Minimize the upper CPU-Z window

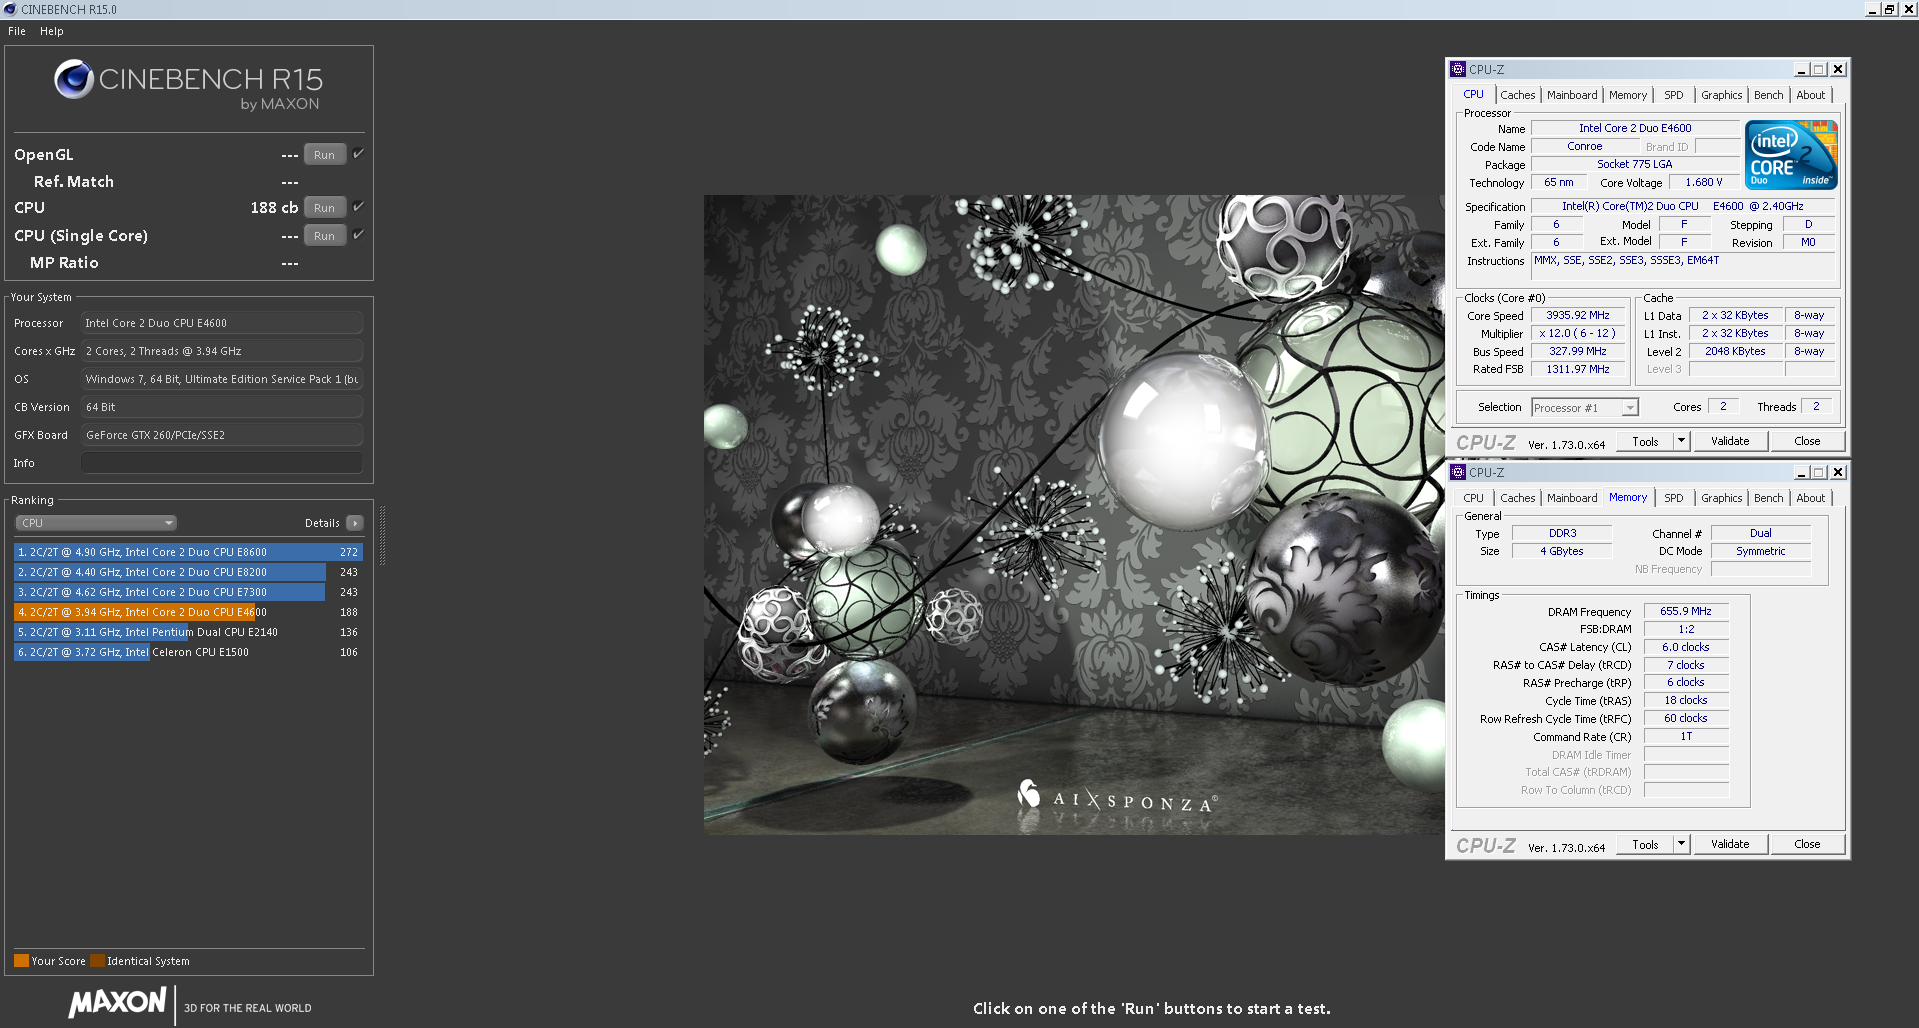point(1801,69)
